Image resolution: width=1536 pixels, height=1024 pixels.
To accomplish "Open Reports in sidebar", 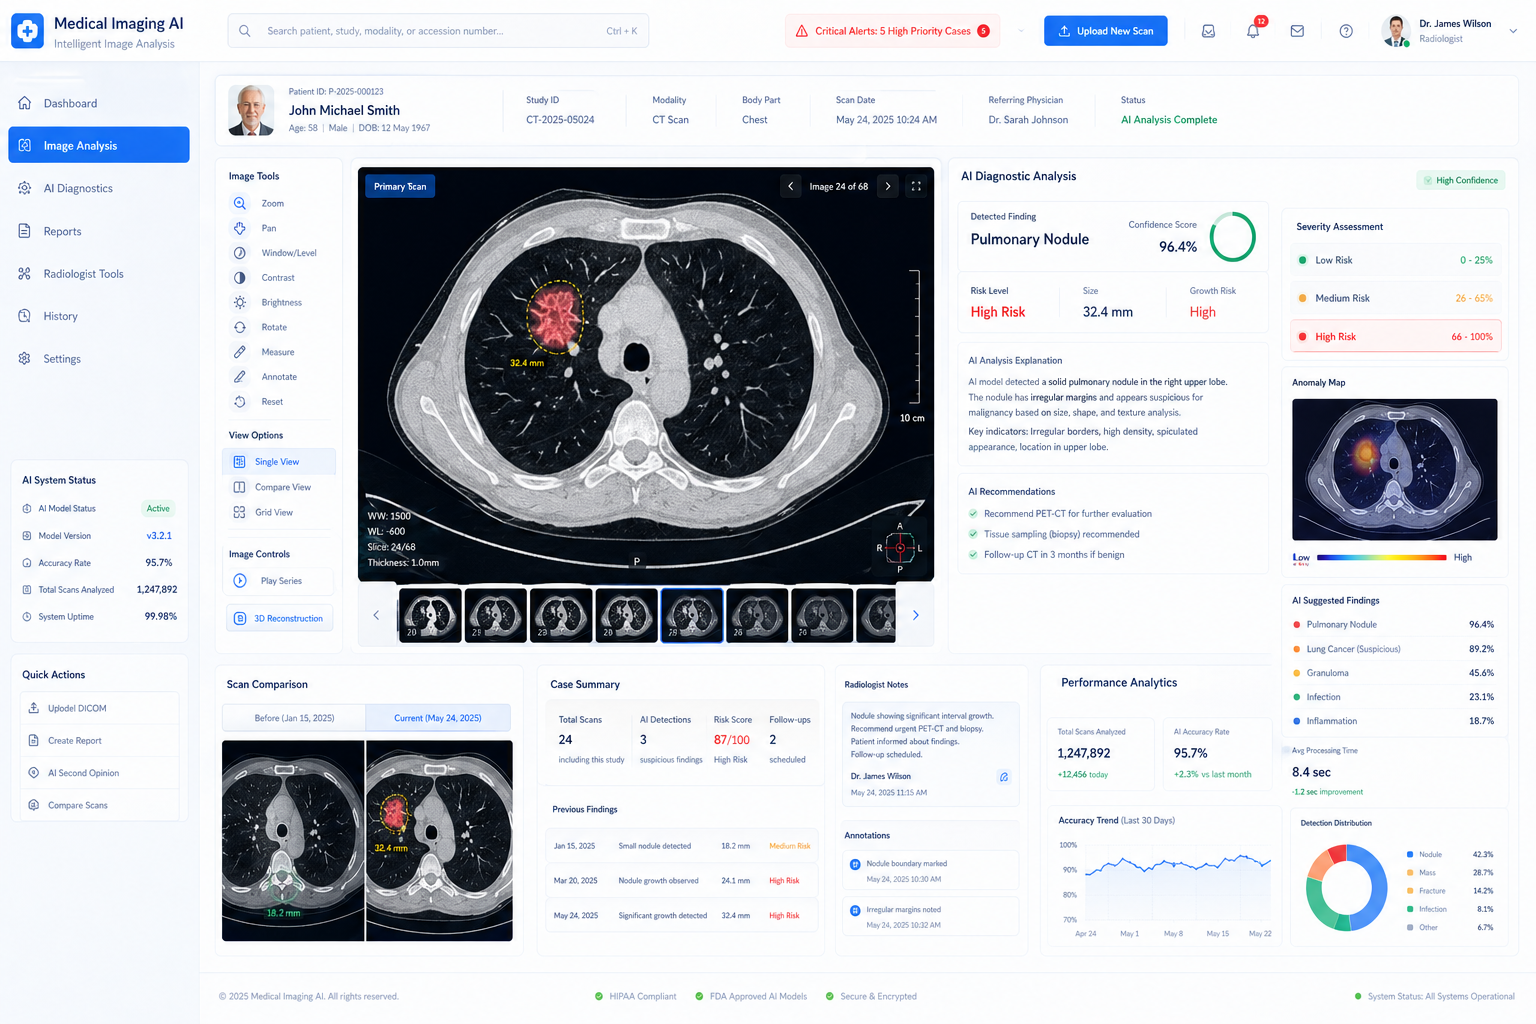I will coord(99,231).
